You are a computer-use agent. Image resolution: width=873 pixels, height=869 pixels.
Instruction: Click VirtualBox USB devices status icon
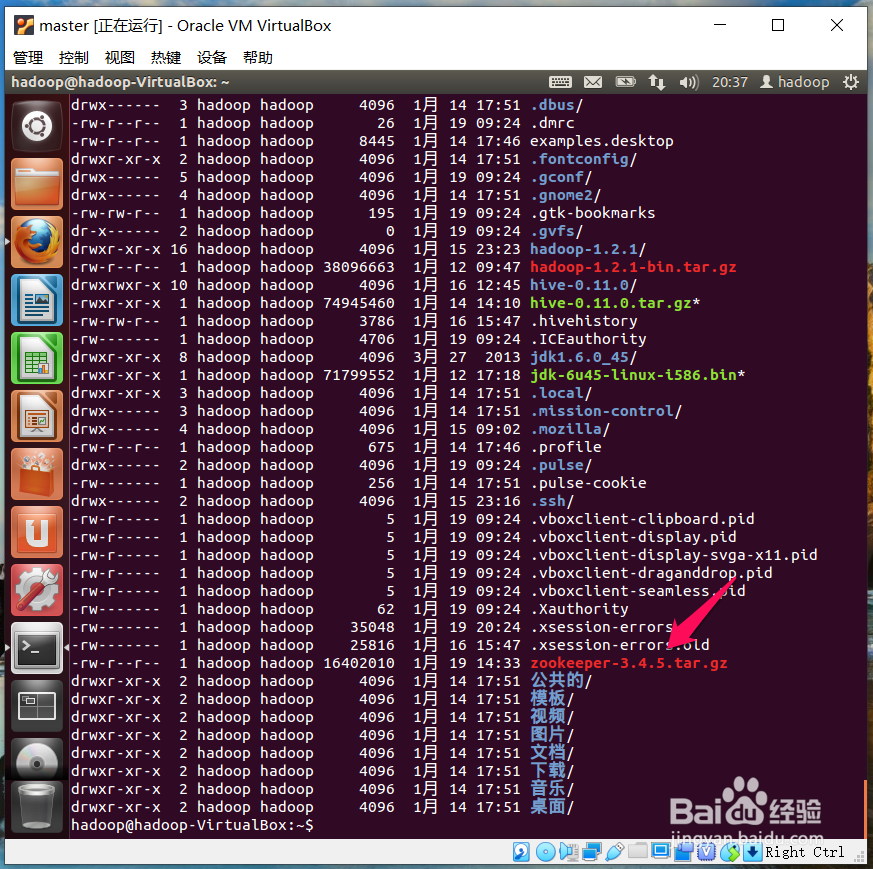point(615,852)
